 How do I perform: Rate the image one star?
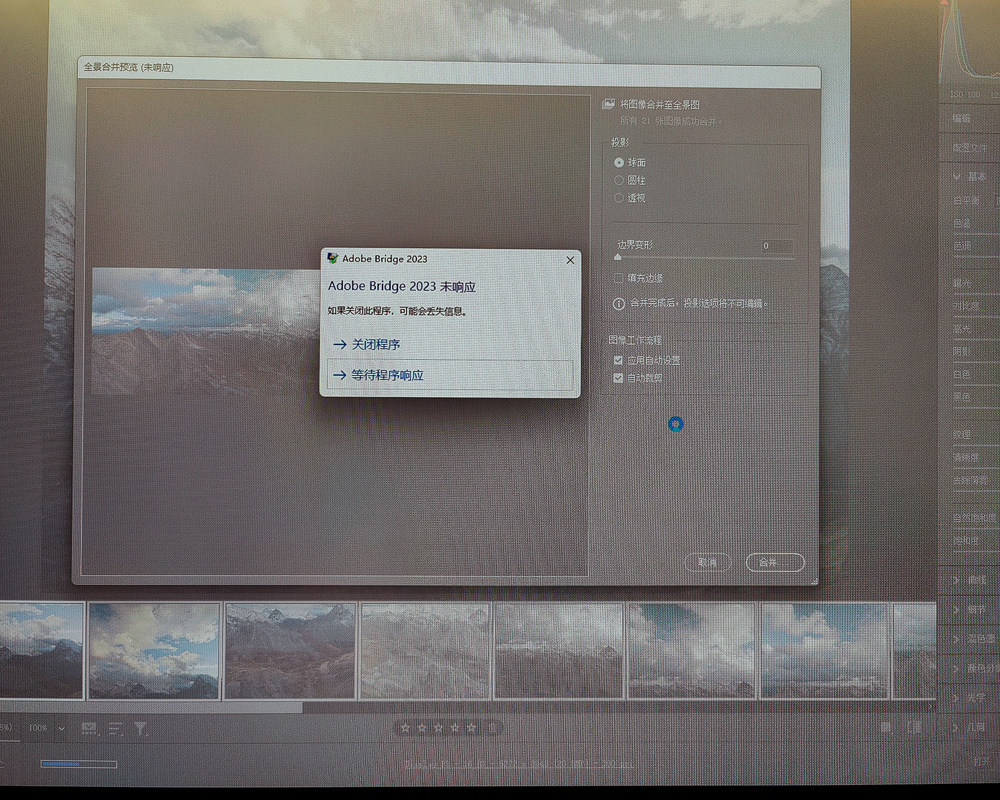click(406, 728)
